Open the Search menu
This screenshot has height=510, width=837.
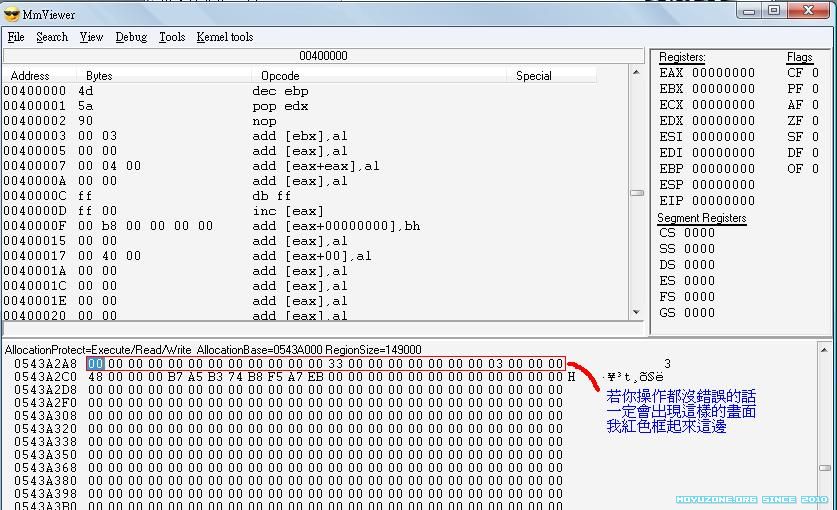point(52,37)
